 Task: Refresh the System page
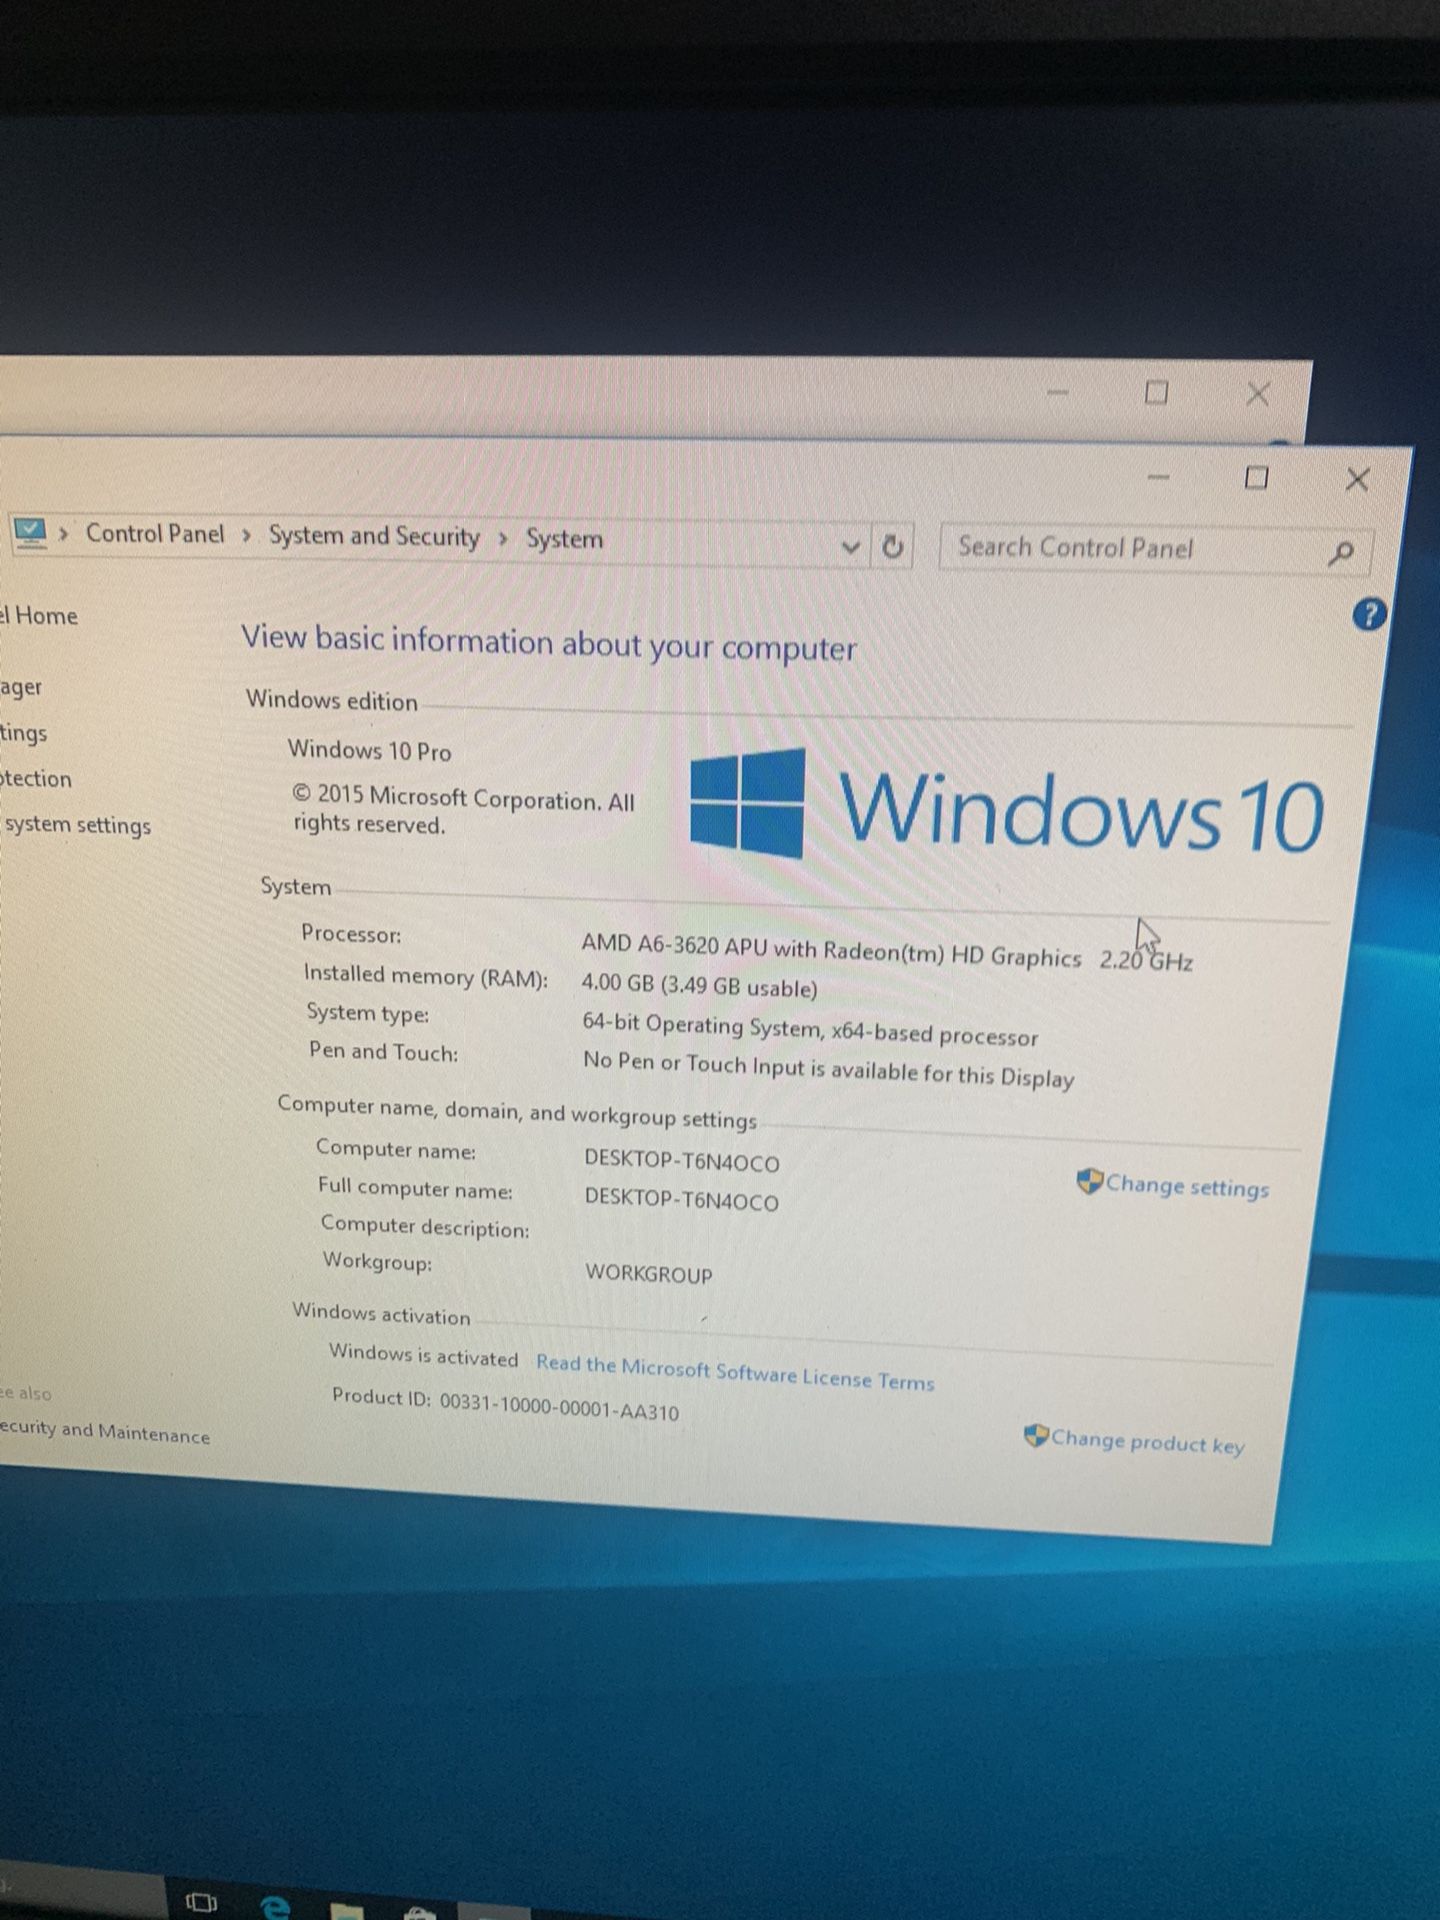(x=892, y=547)
